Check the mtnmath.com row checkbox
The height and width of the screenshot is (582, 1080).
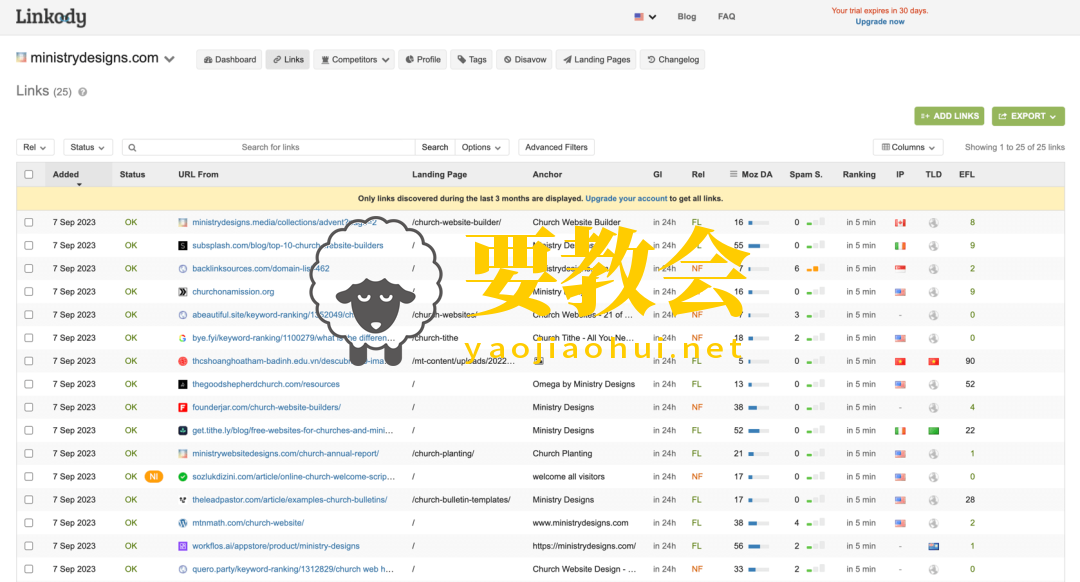coord(28,523)
